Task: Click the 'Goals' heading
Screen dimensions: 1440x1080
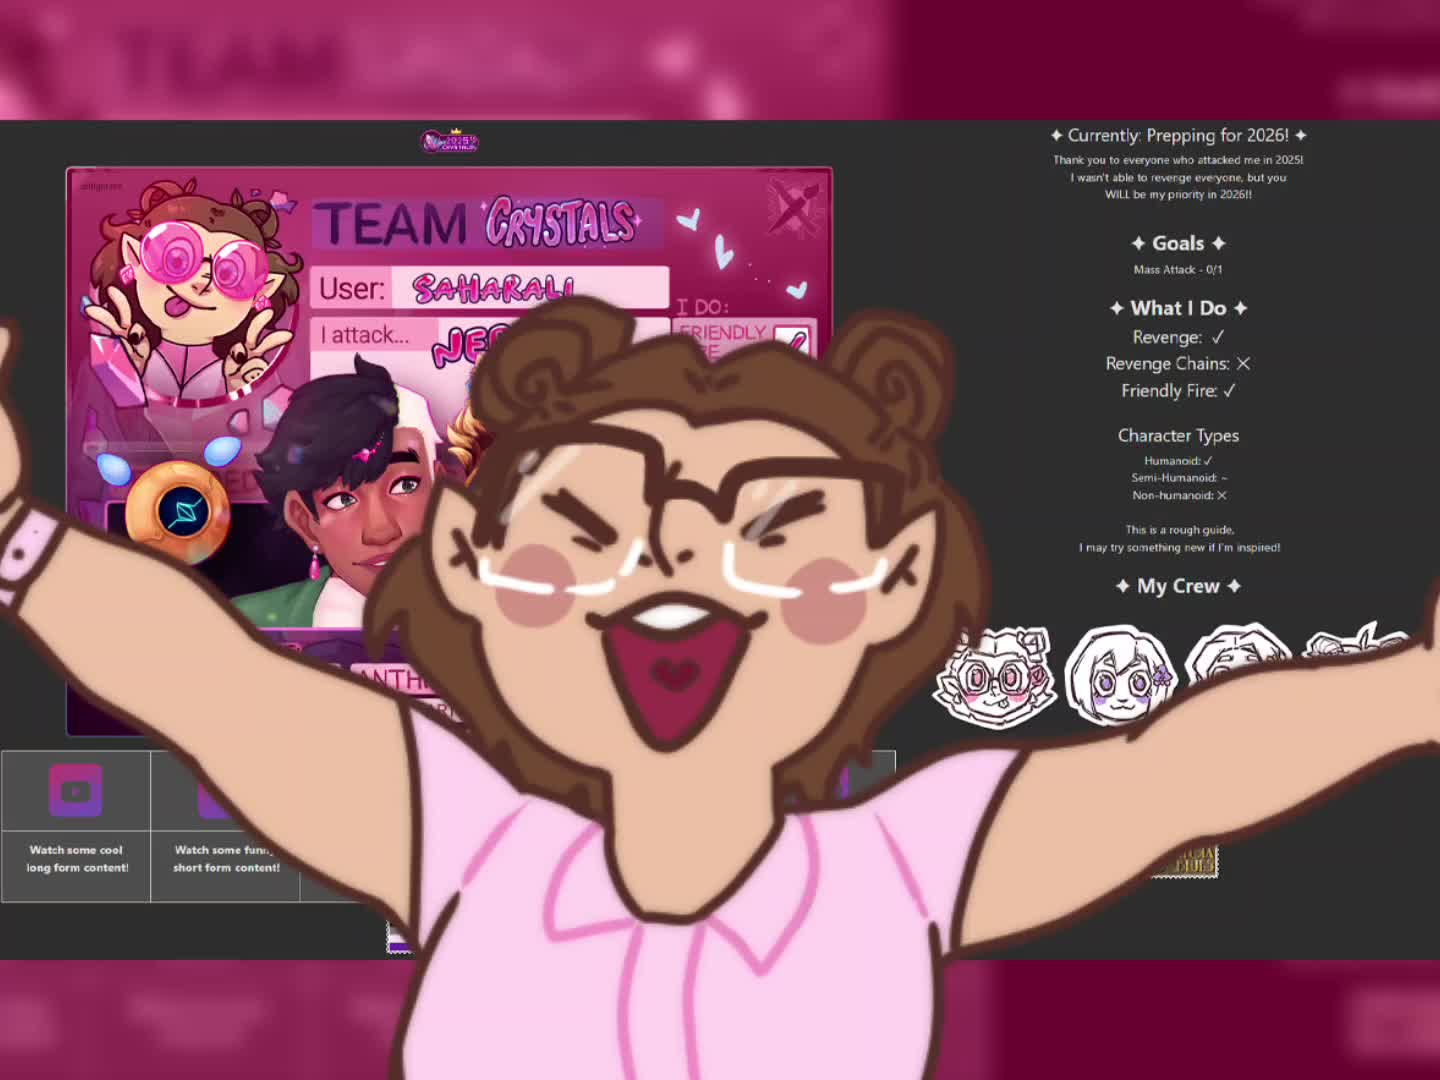Action: pos(1178,243)
